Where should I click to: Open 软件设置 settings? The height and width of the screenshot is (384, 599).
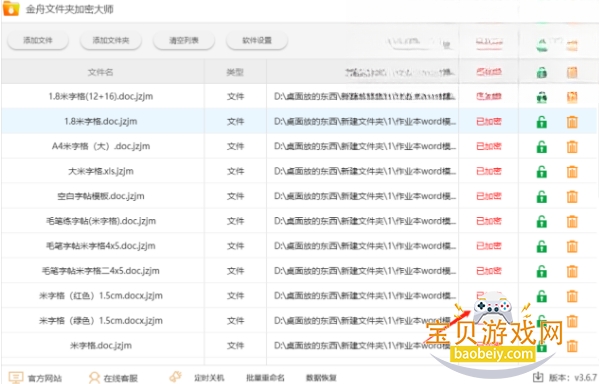coord(257,41)
